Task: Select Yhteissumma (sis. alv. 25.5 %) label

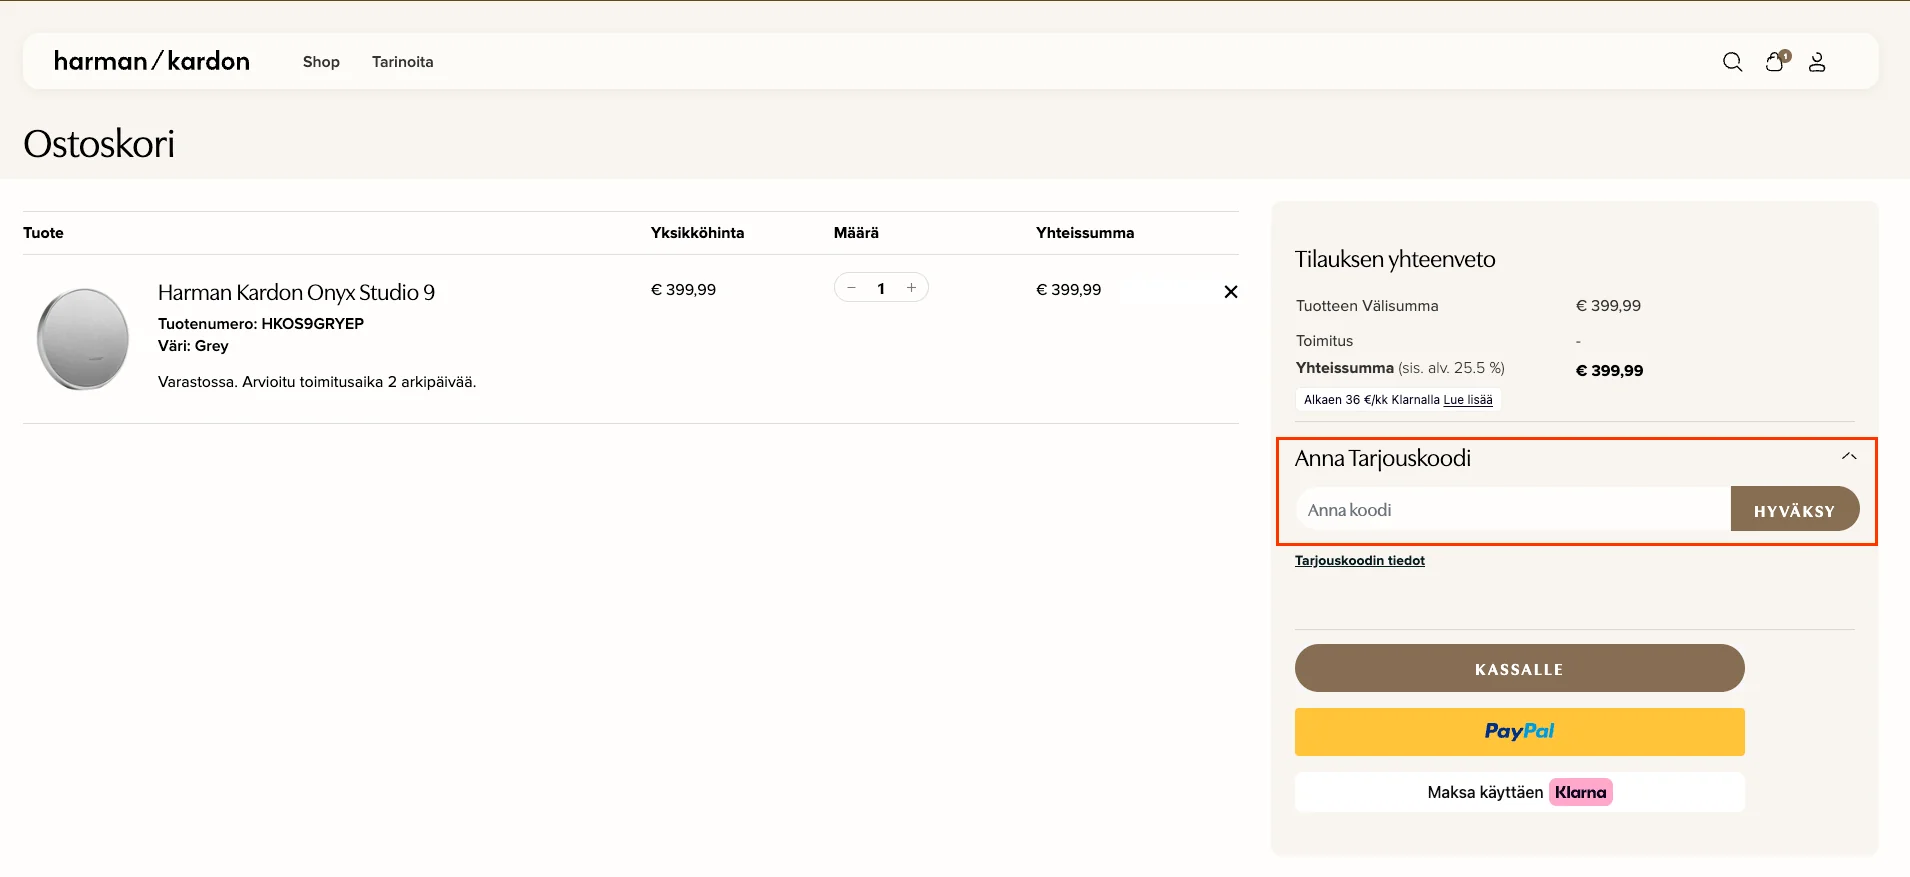Action: pos(1400,368)
